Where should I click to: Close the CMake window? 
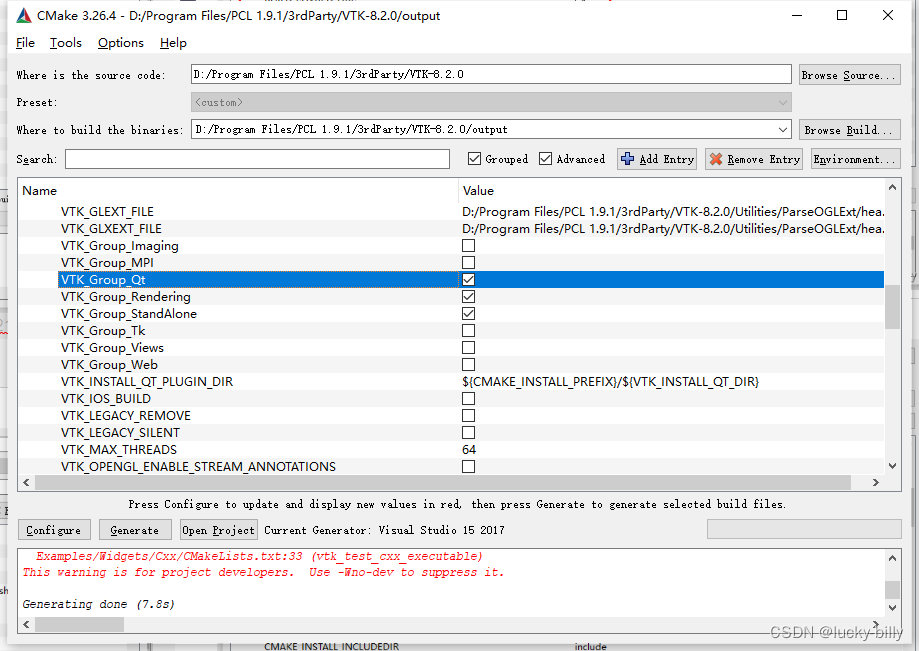tap(888, 15)
